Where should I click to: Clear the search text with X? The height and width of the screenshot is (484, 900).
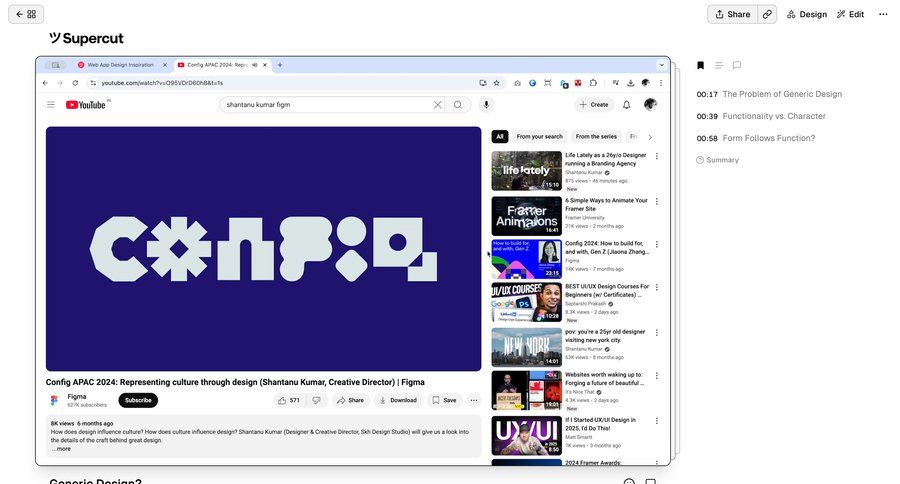coord(438,104)
